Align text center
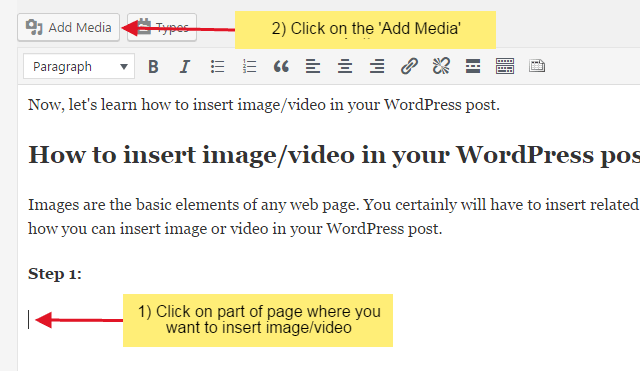This screenshot has width=640, height=371. coord(345,66)
